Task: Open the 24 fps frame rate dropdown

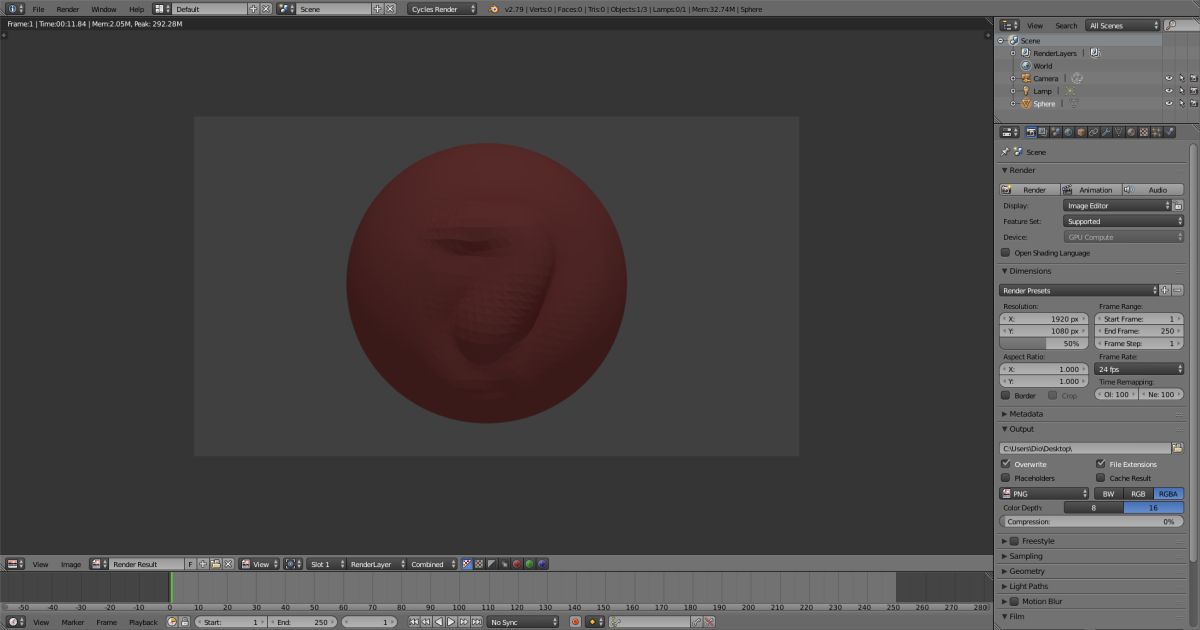Action: [x=1139, y=369]
